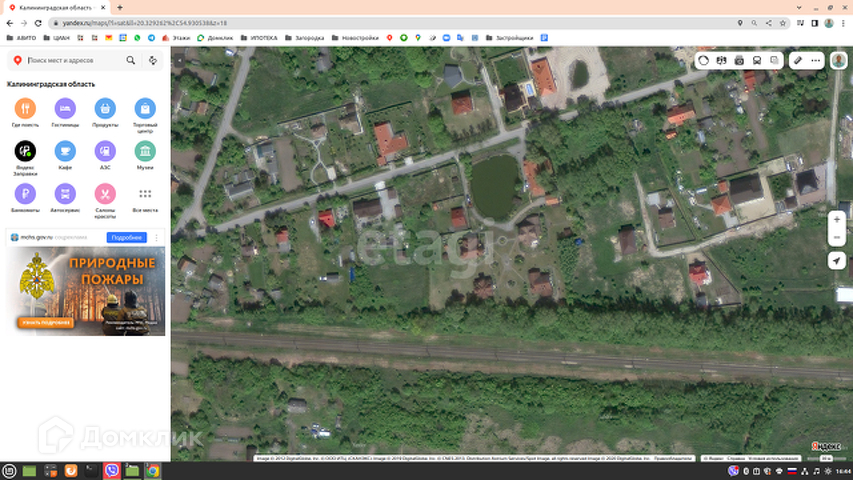Toggle the traffic layer icon on map toolbar
Screen dimensions: 853x480
click(703, 60)
